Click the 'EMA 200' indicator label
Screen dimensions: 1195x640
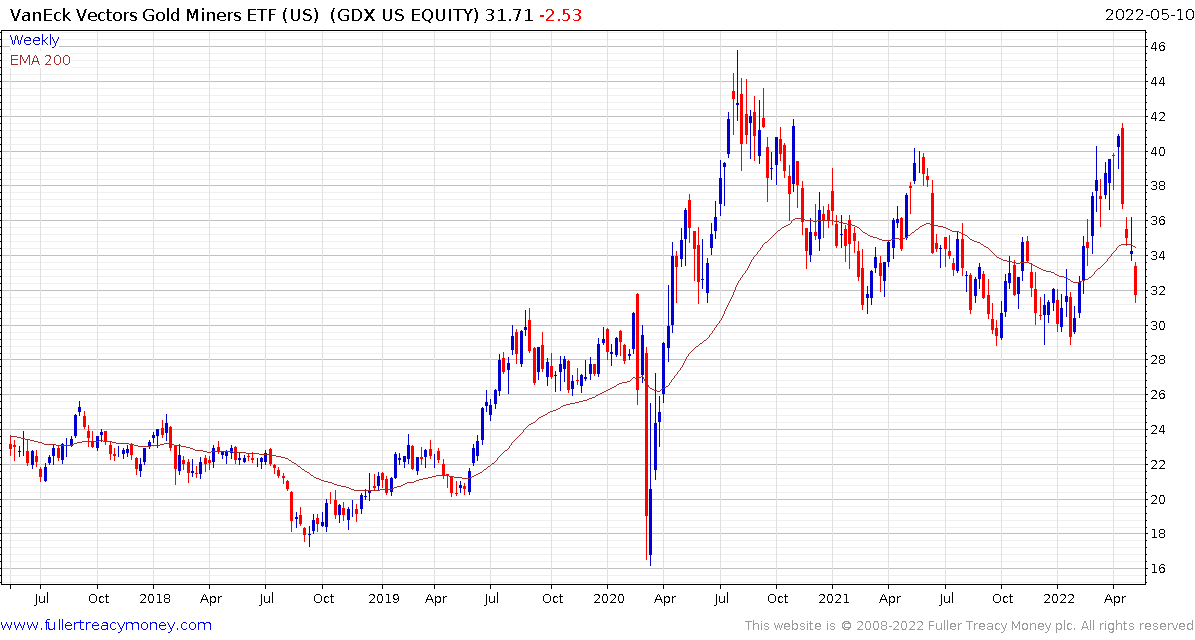(x=40, y=60)
